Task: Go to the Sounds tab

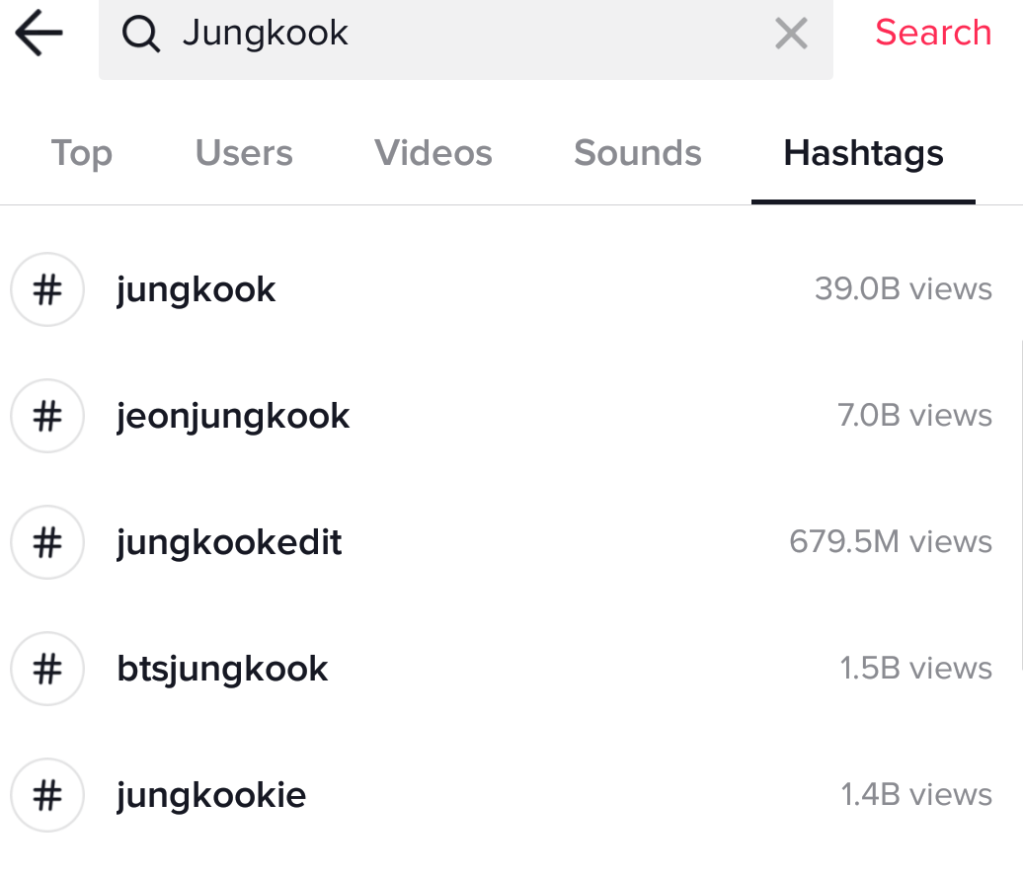Action: click(638, 153)
